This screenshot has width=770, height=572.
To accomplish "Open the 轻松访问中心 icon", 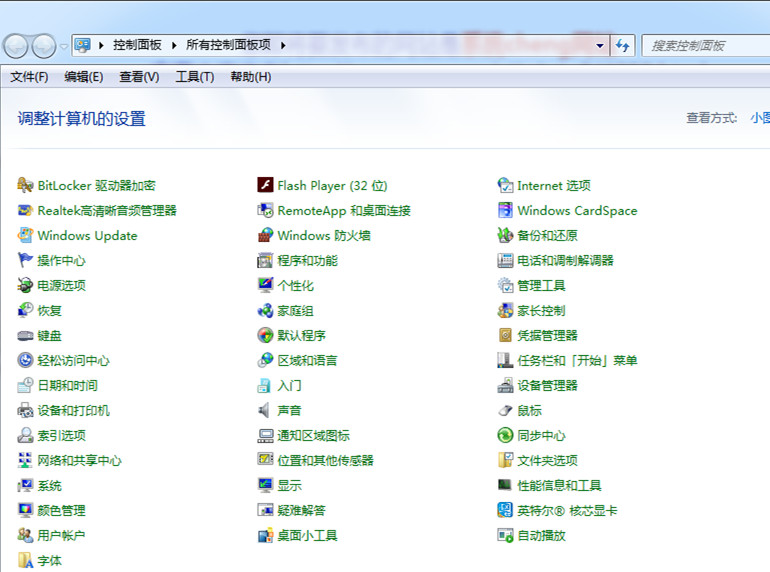I will (25, 360).
